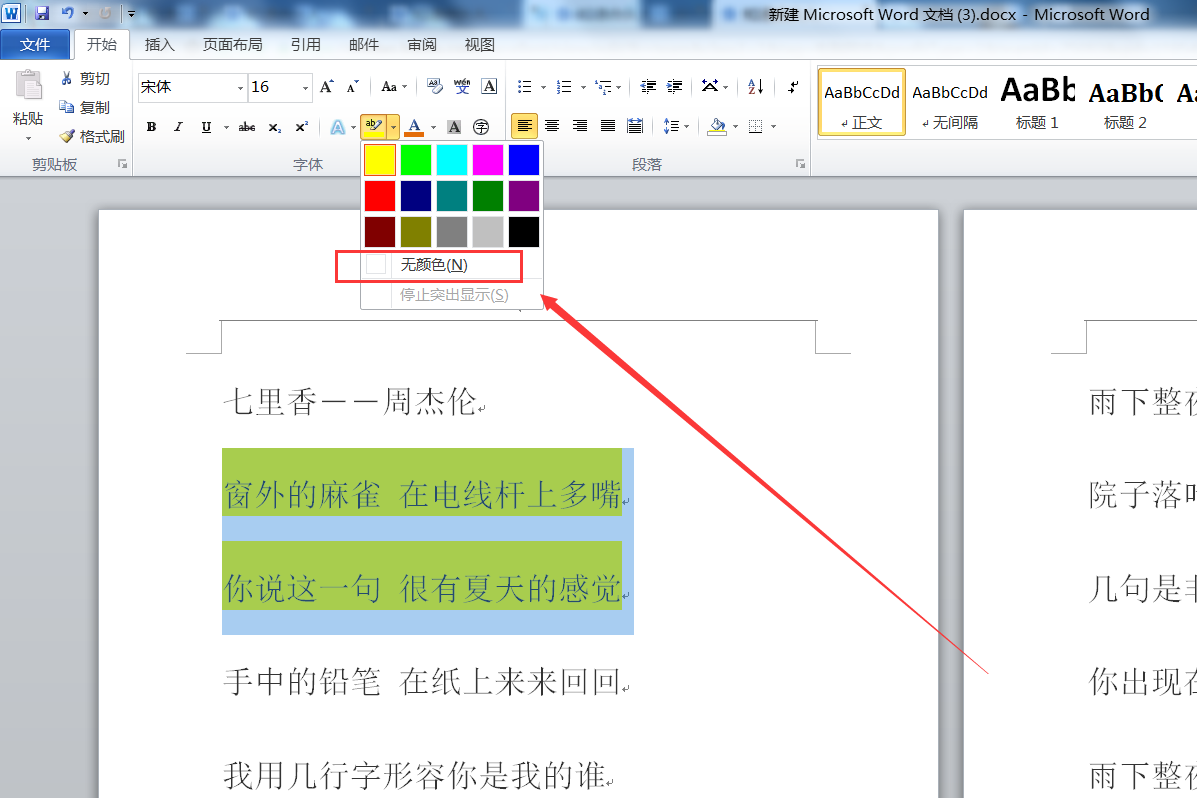The width and height of the screenshot is (1197, 798).
Task: Apply the Heading 2 (标题 2) style
Action: pyautogui.click(x=1125, y=102)
